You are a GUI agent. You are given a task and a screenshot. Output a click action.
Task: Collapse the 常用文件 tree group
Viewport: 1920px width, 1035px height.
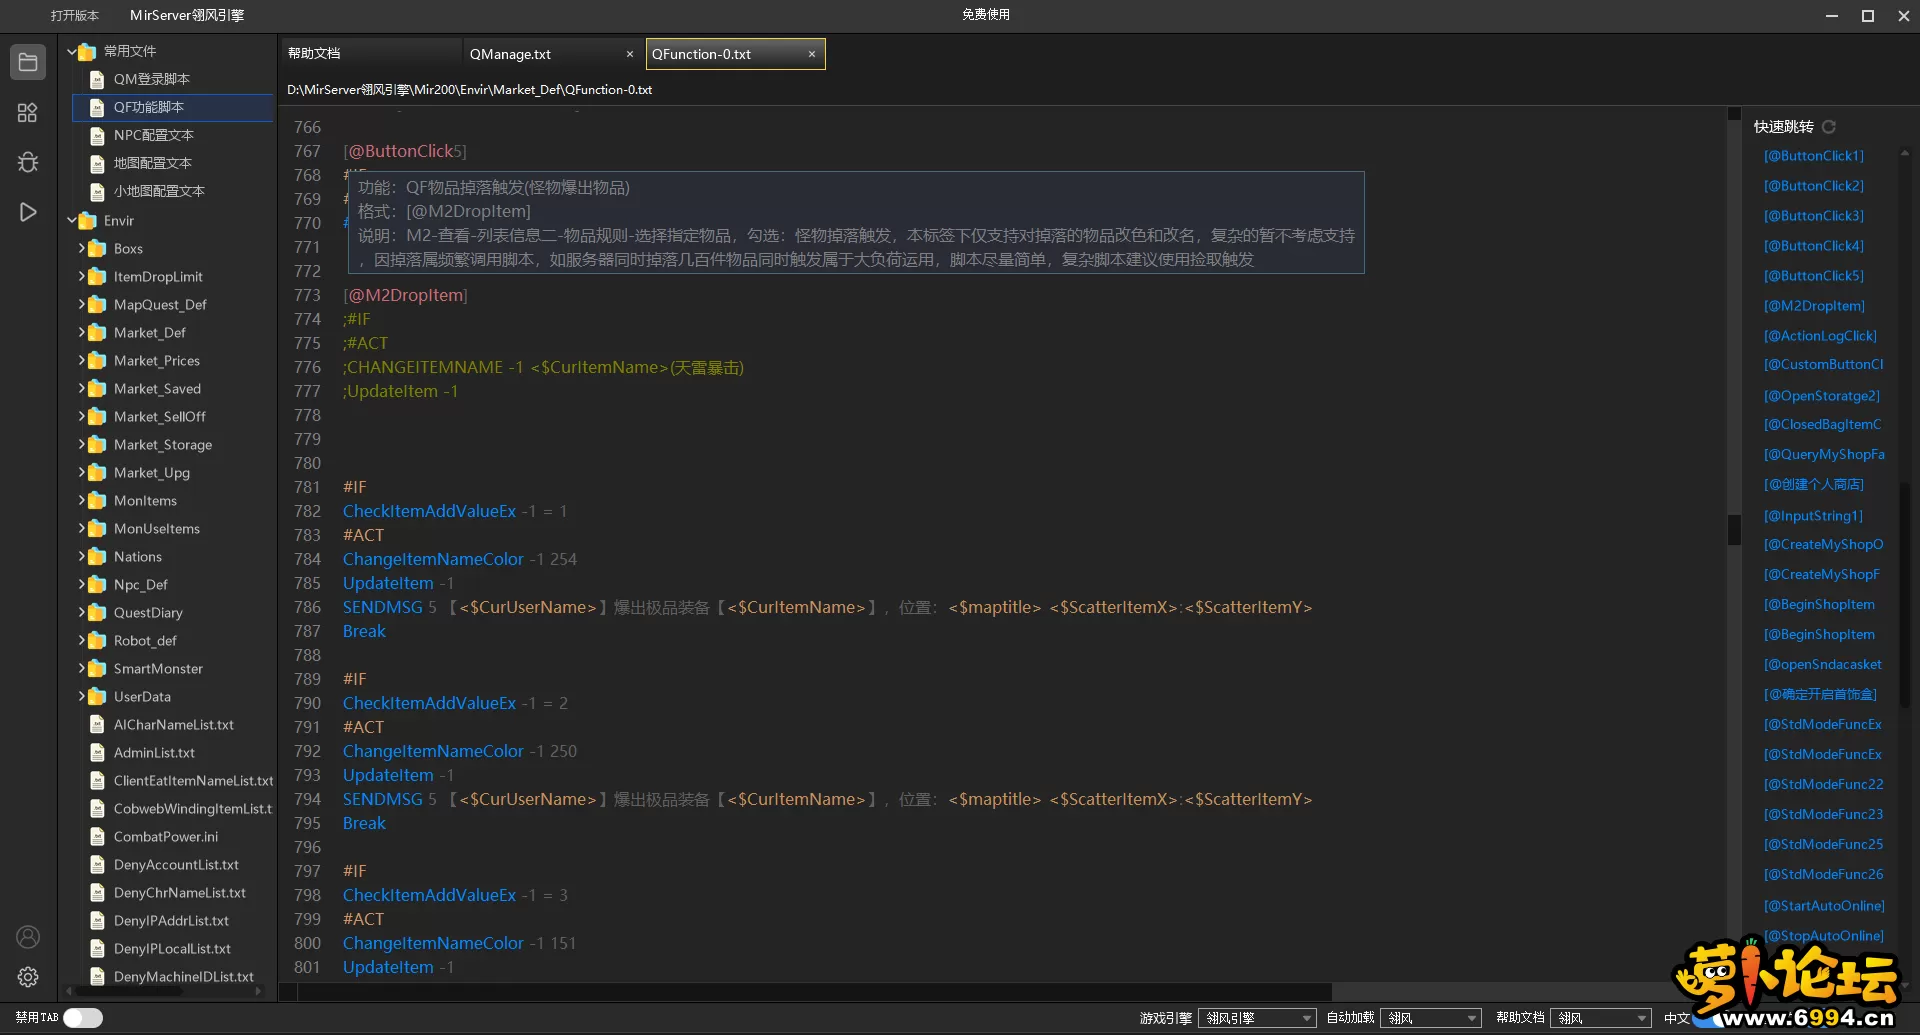[72, 50]
